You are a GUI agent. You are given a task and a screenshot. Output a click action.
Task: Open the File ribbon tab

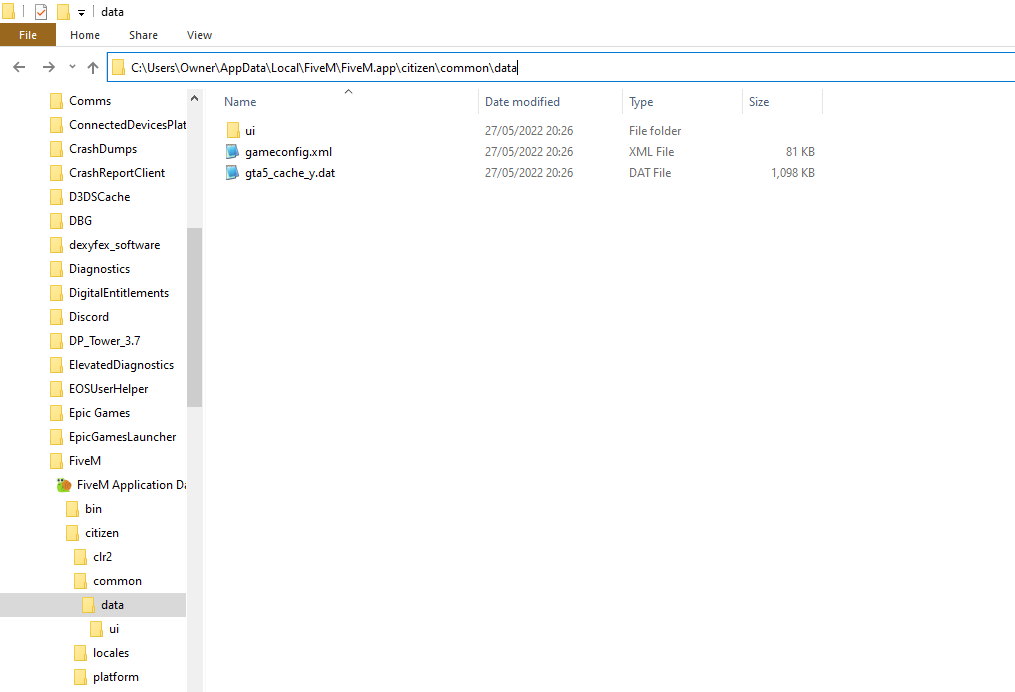28,35
